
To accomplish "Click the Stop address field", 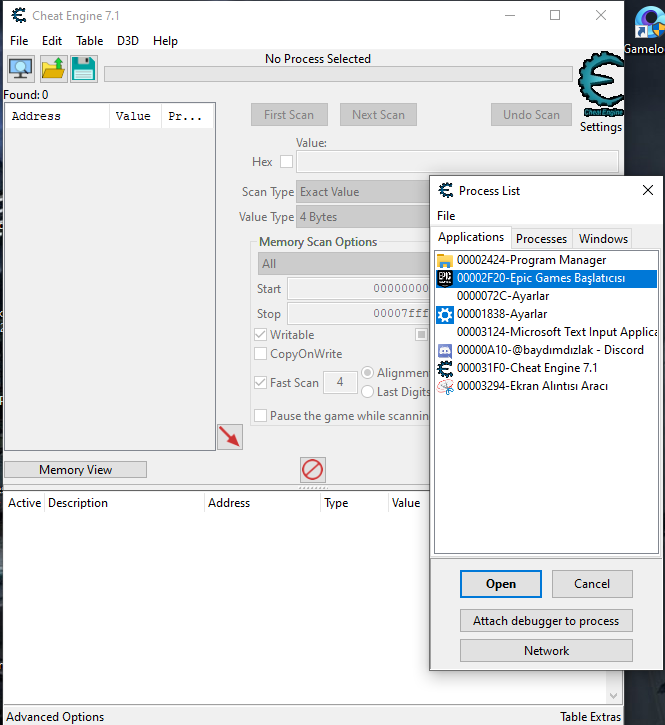I will (x=358, y=313).
